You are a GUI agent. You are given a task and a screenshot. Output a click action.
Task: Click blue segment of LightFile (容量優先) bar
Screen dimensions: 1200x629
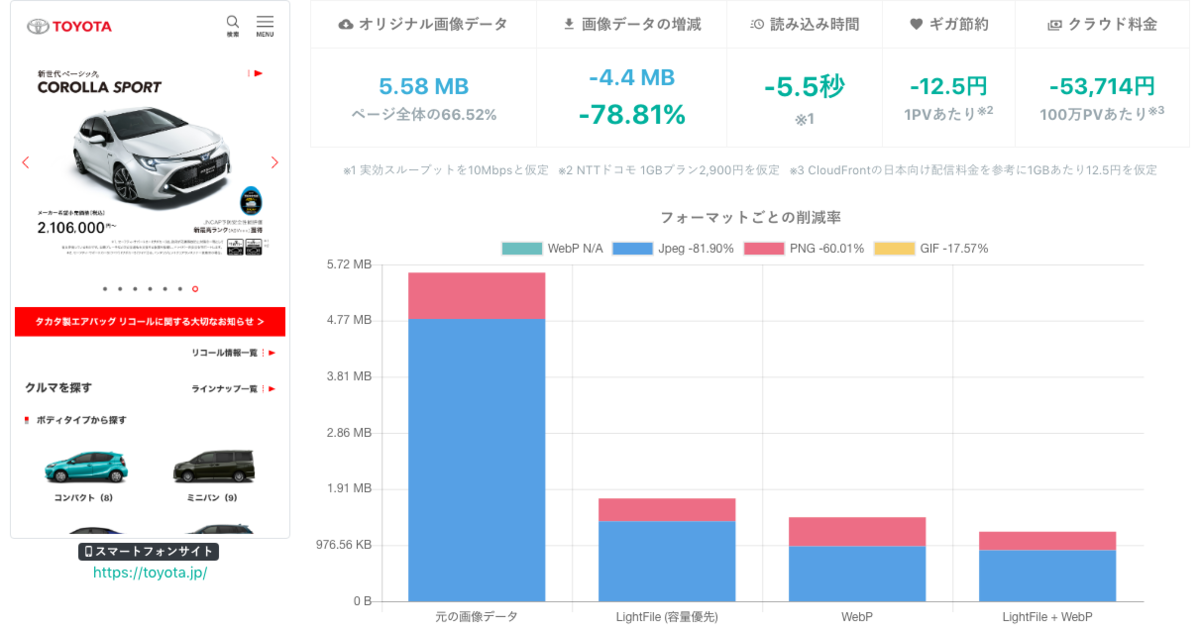(667, 561)
